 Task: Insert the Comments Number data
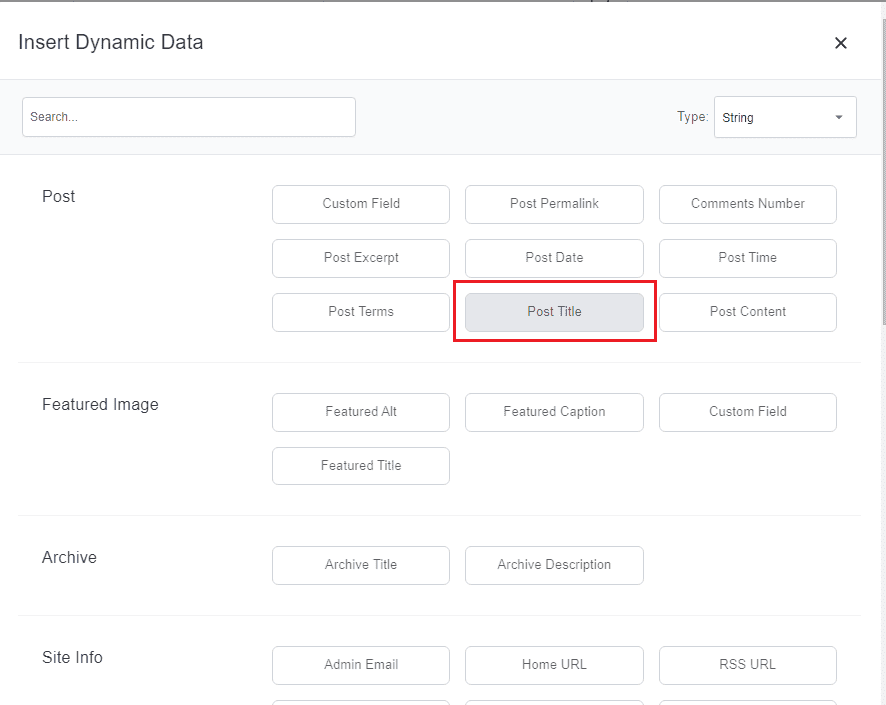[748, 204]
